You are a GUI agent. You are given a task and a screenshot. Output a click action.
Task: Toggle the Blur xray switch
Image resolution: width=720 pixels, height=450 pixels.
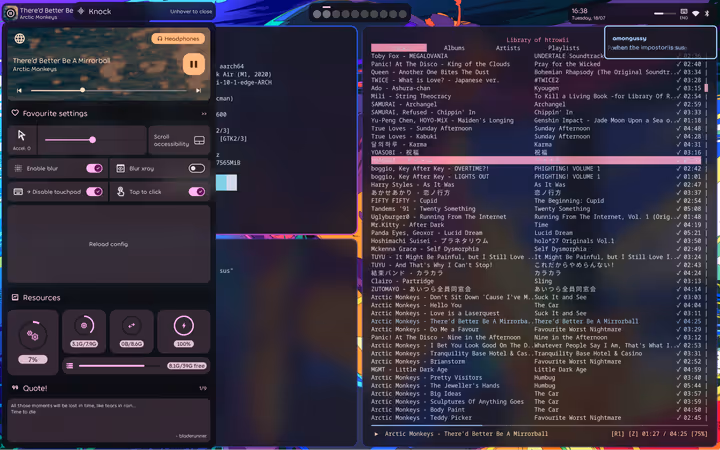pos(197,169)
